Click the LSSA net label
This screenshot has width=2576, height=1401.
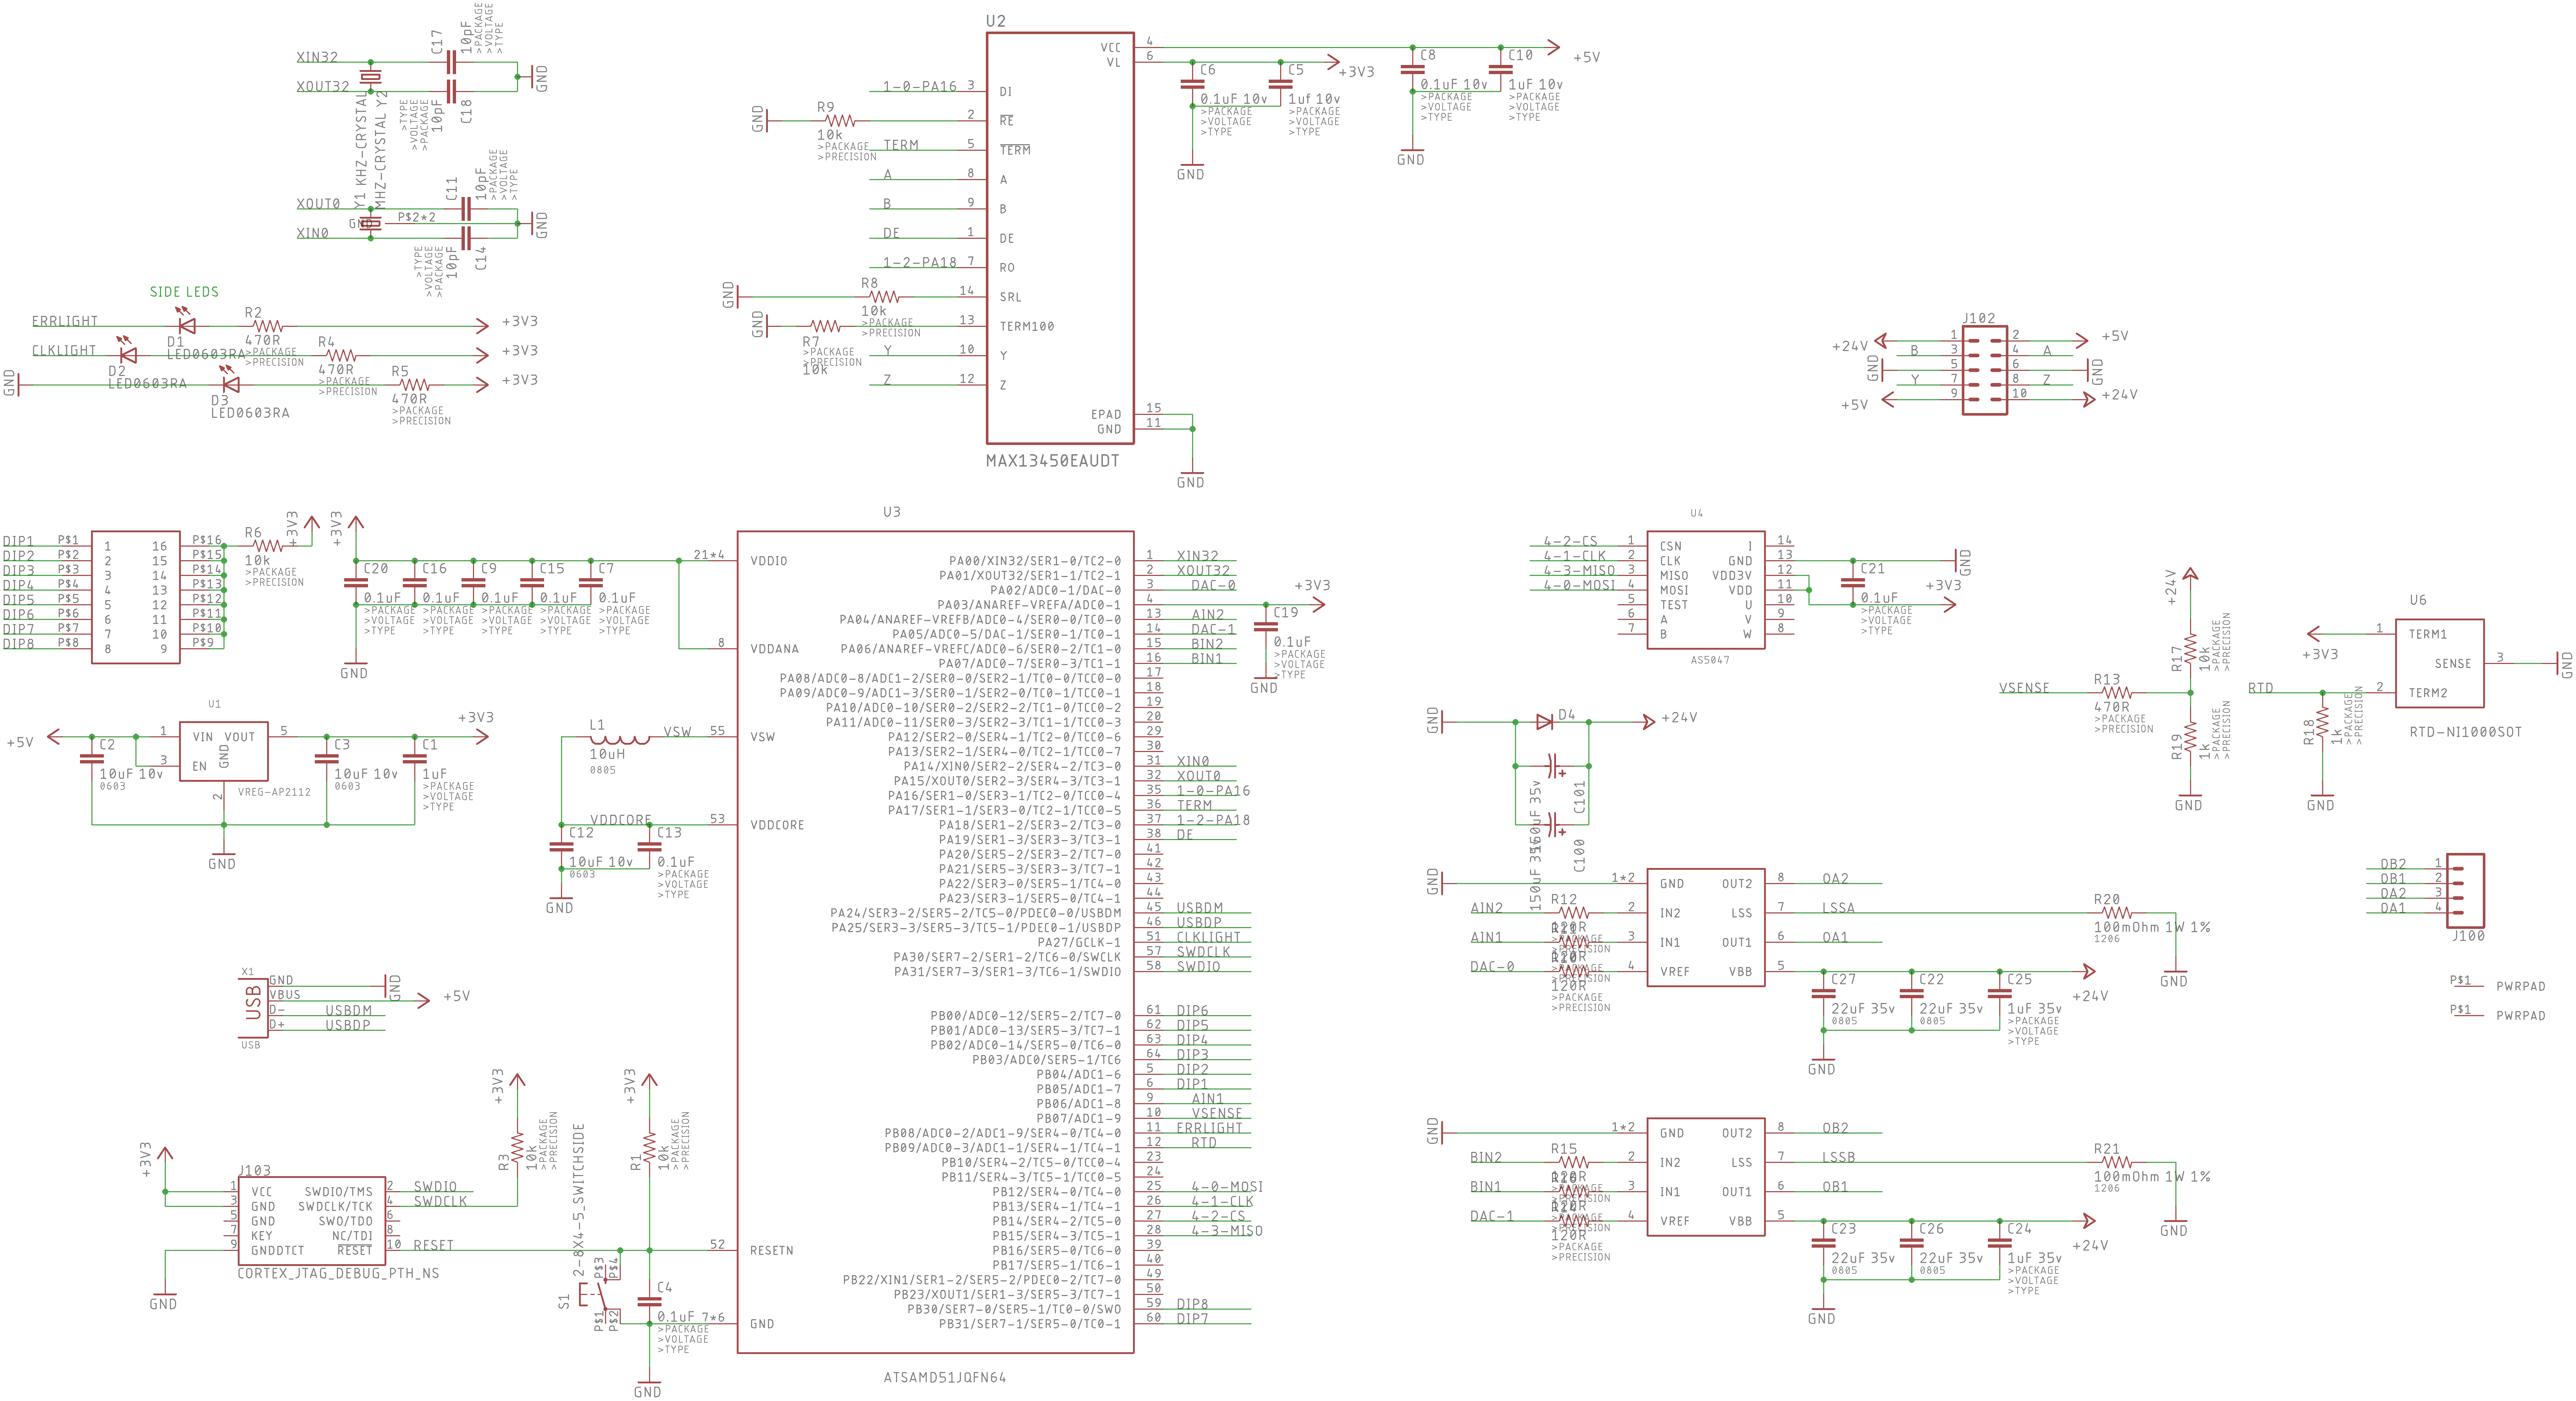pyautogui.click(x=1838, y=908)
